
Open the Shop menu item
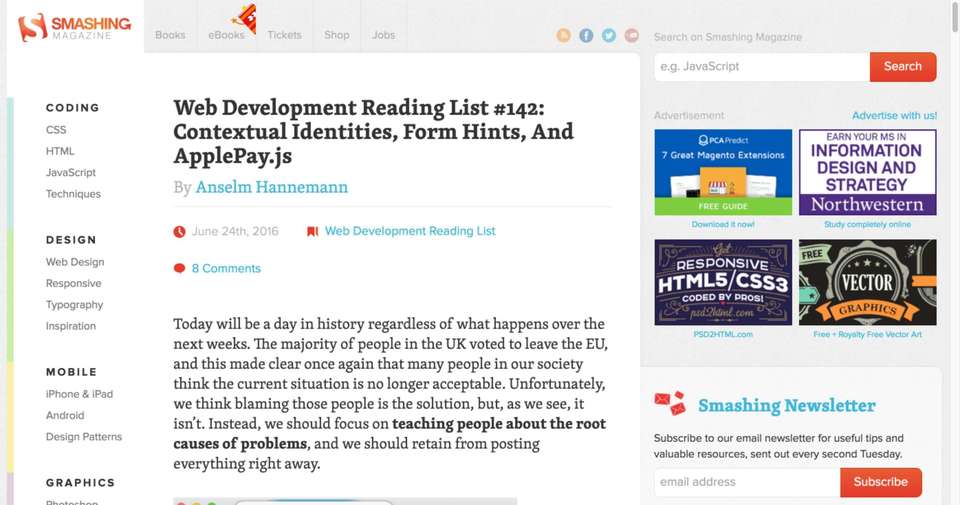click(337, 35)
